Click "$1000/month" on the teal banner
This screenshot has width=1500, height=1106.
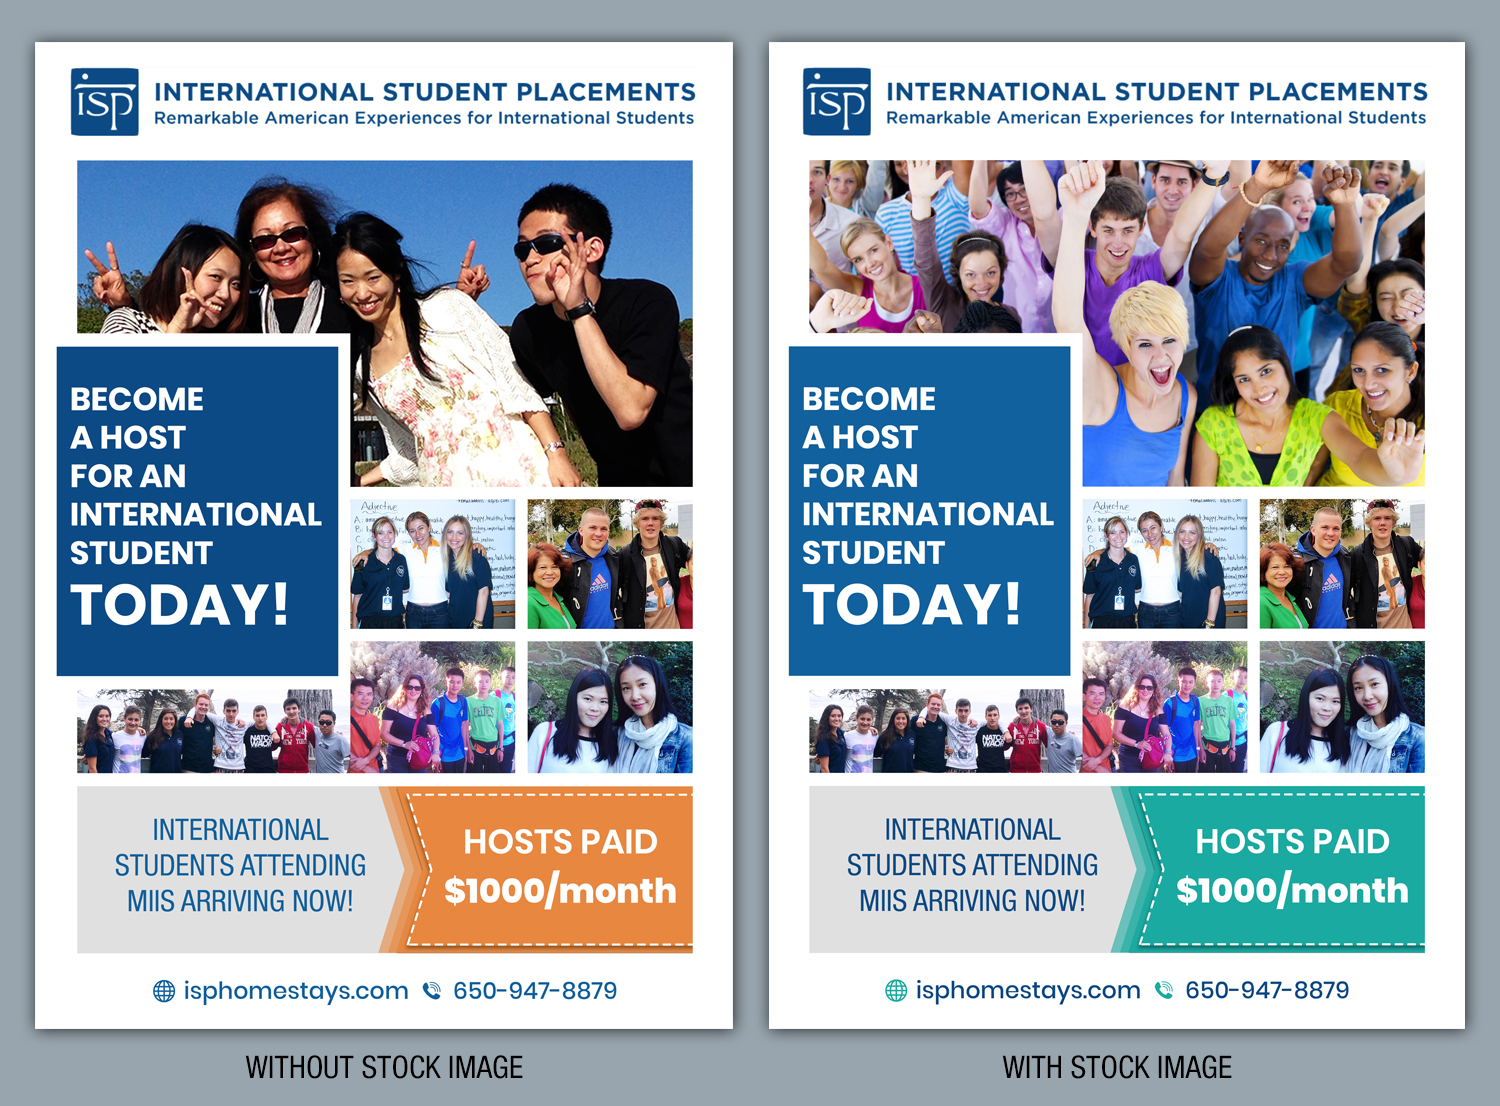pos(1292,890)
